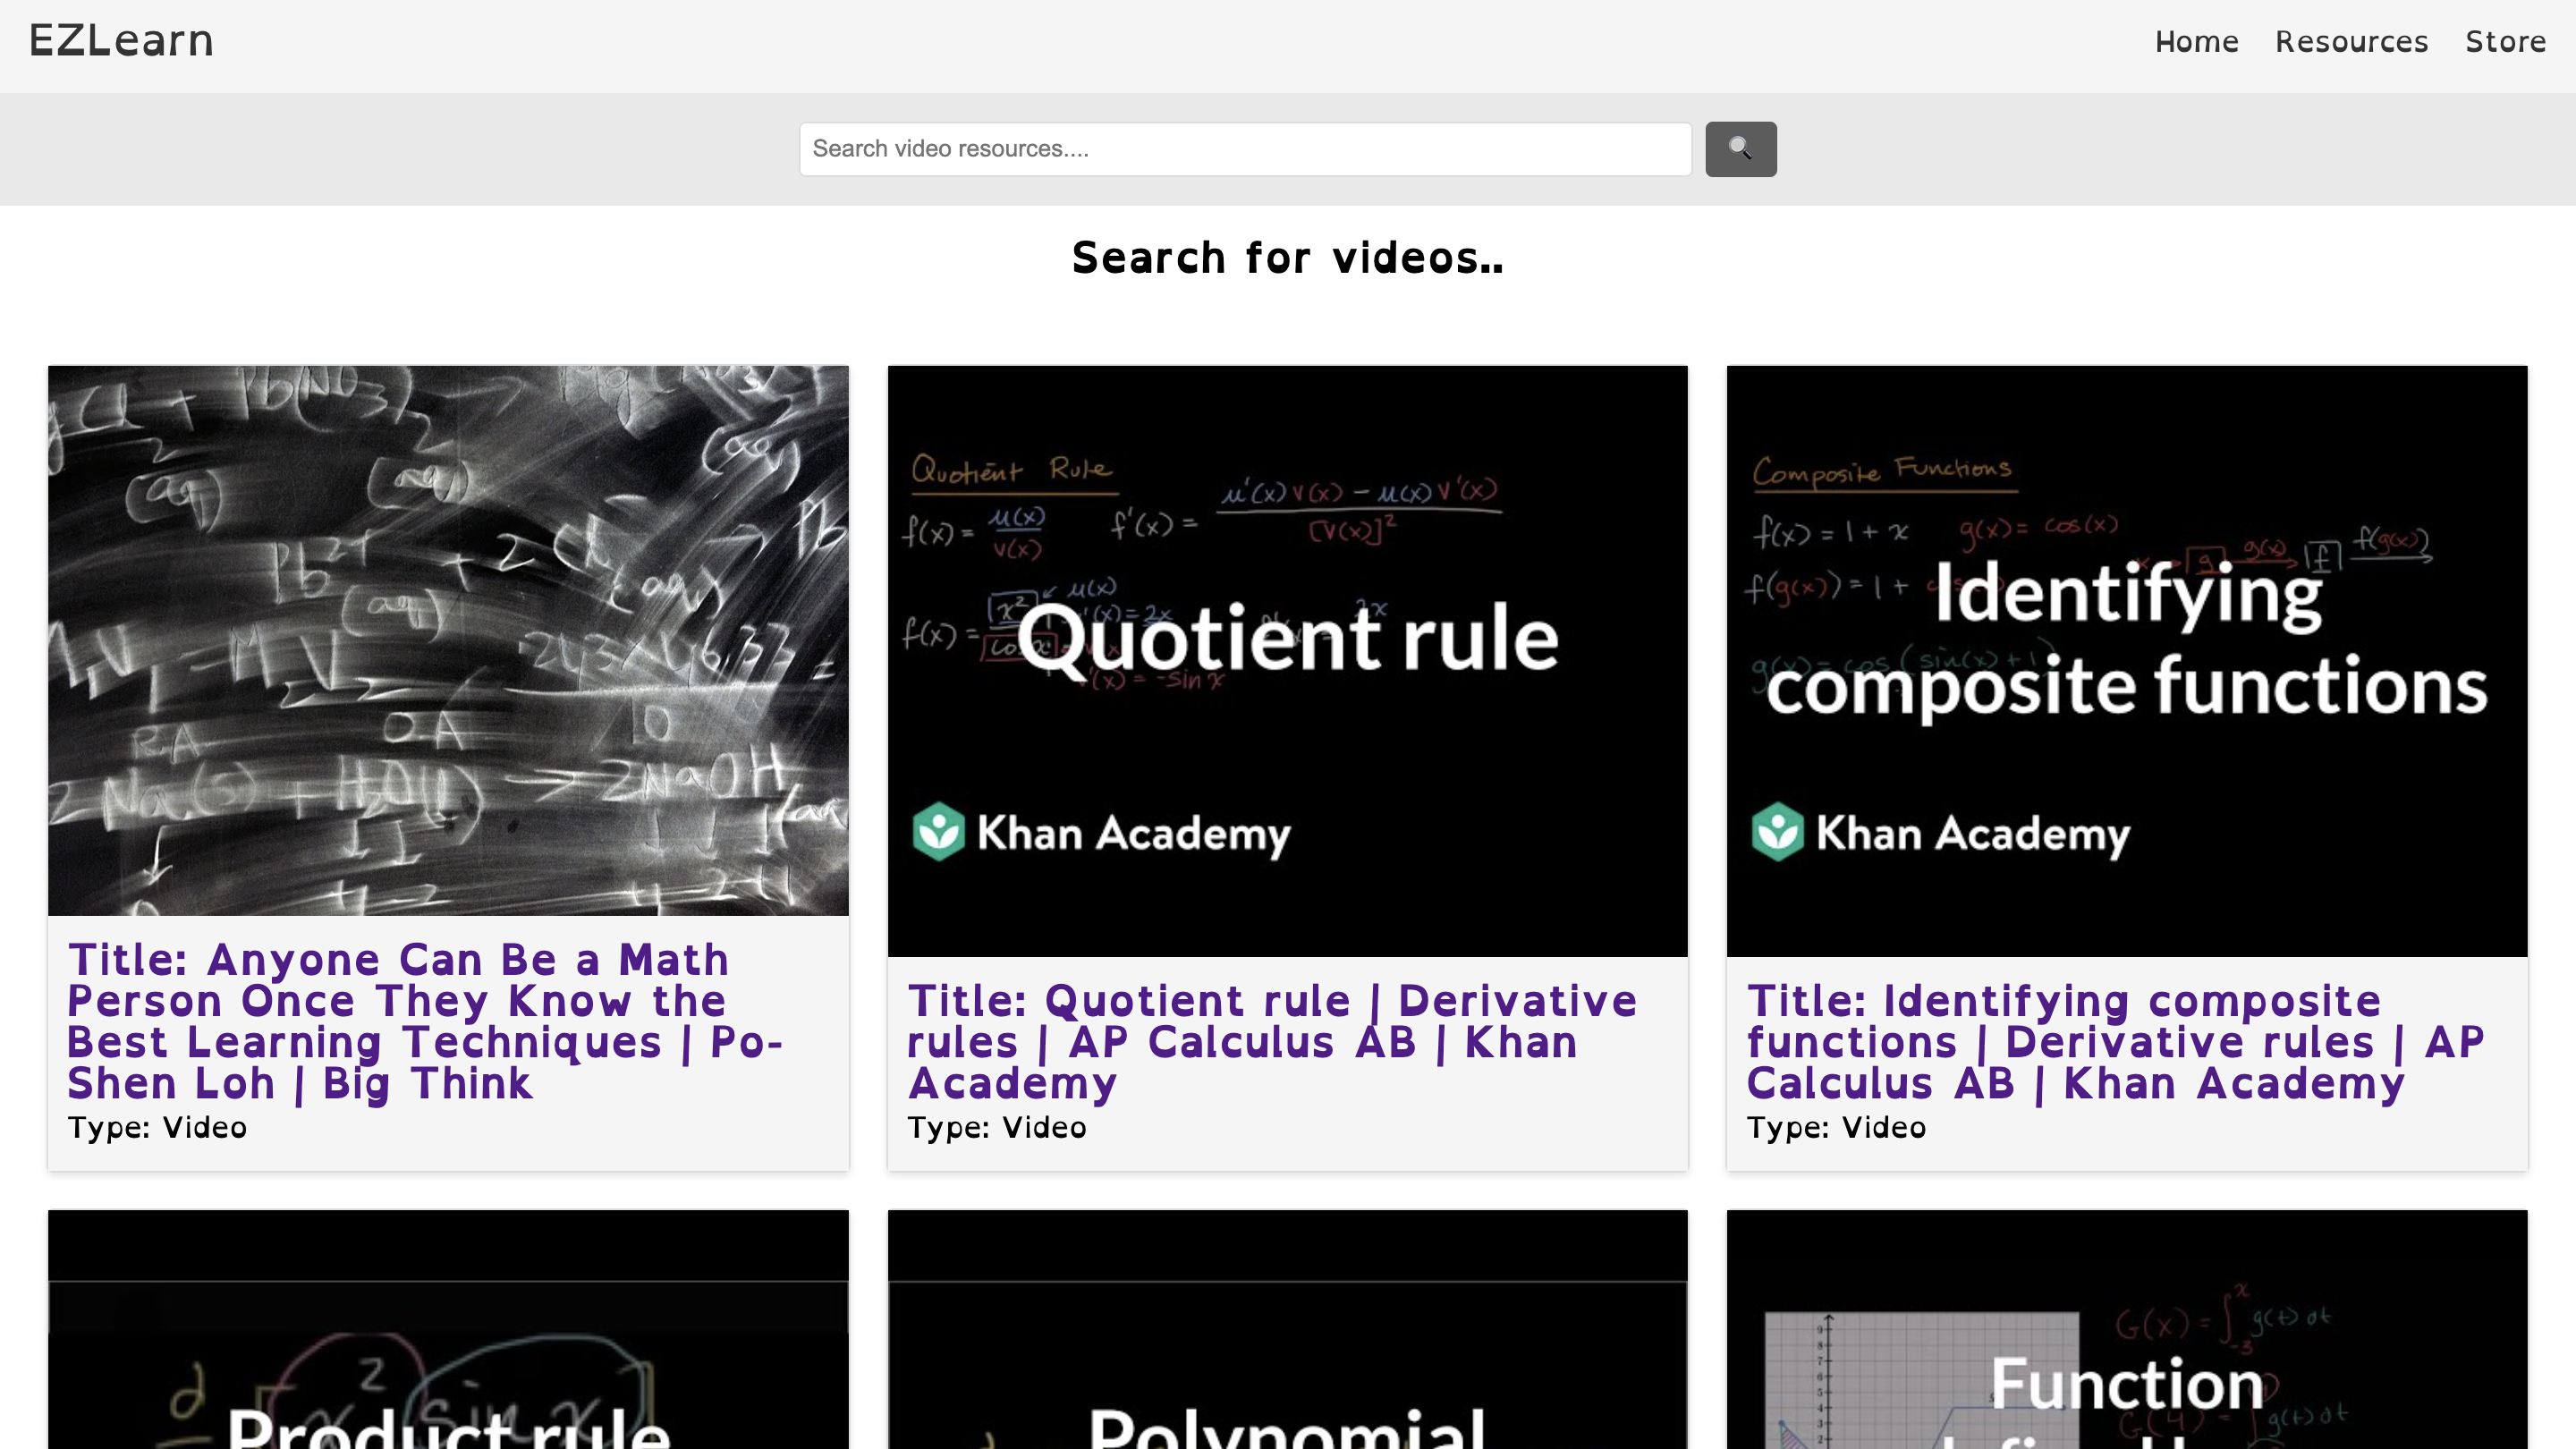Open the Quotient rule video thumbnail

pos(1287,660)
